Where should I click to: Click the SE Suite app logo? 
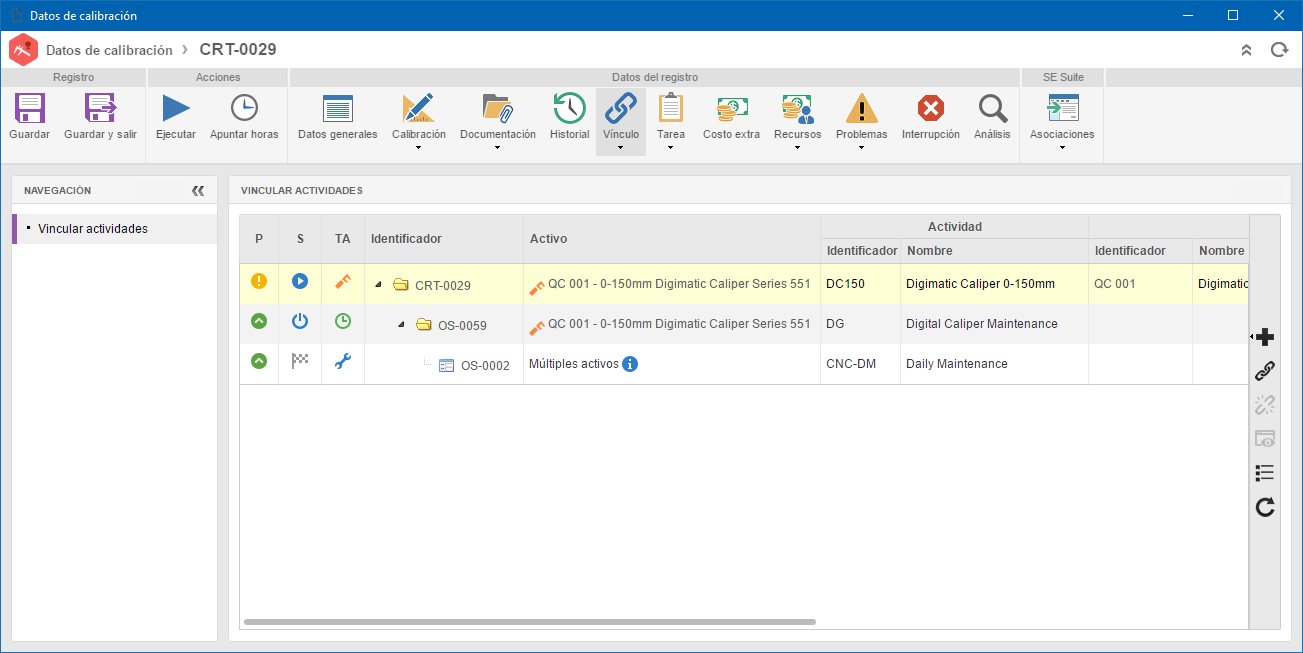pyautogui.click(x=23, y=49)
